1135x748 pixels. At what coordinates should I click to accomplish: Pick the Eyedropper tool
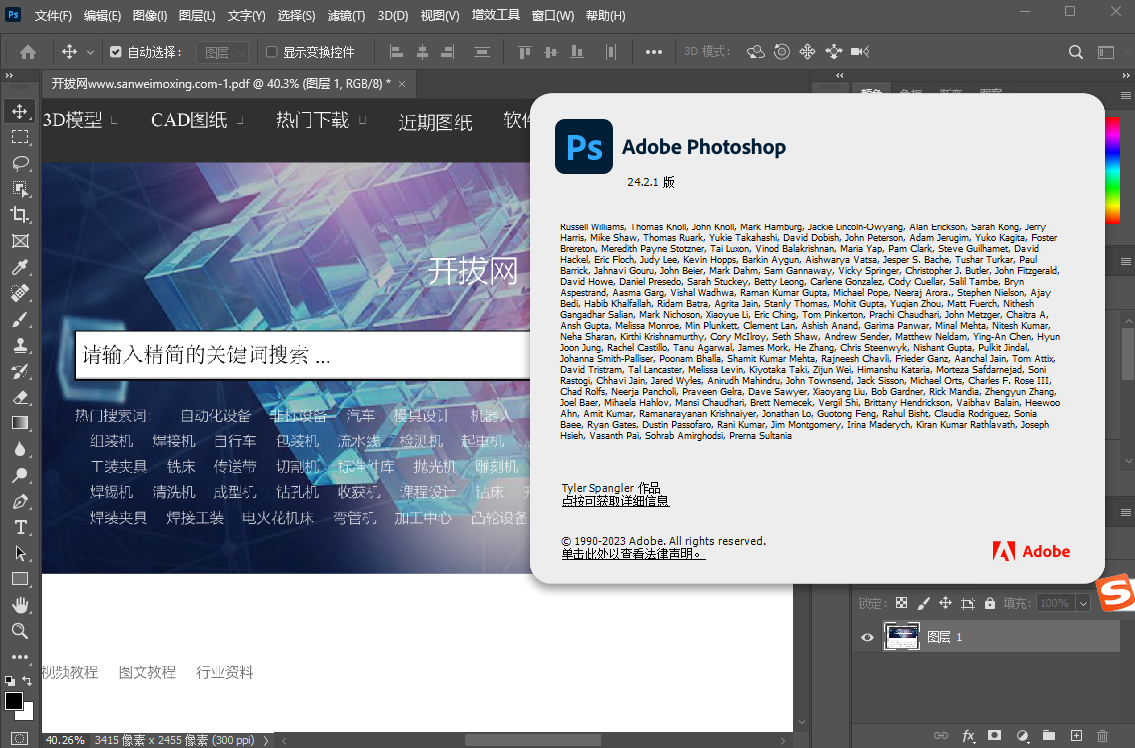coord(20,267)
